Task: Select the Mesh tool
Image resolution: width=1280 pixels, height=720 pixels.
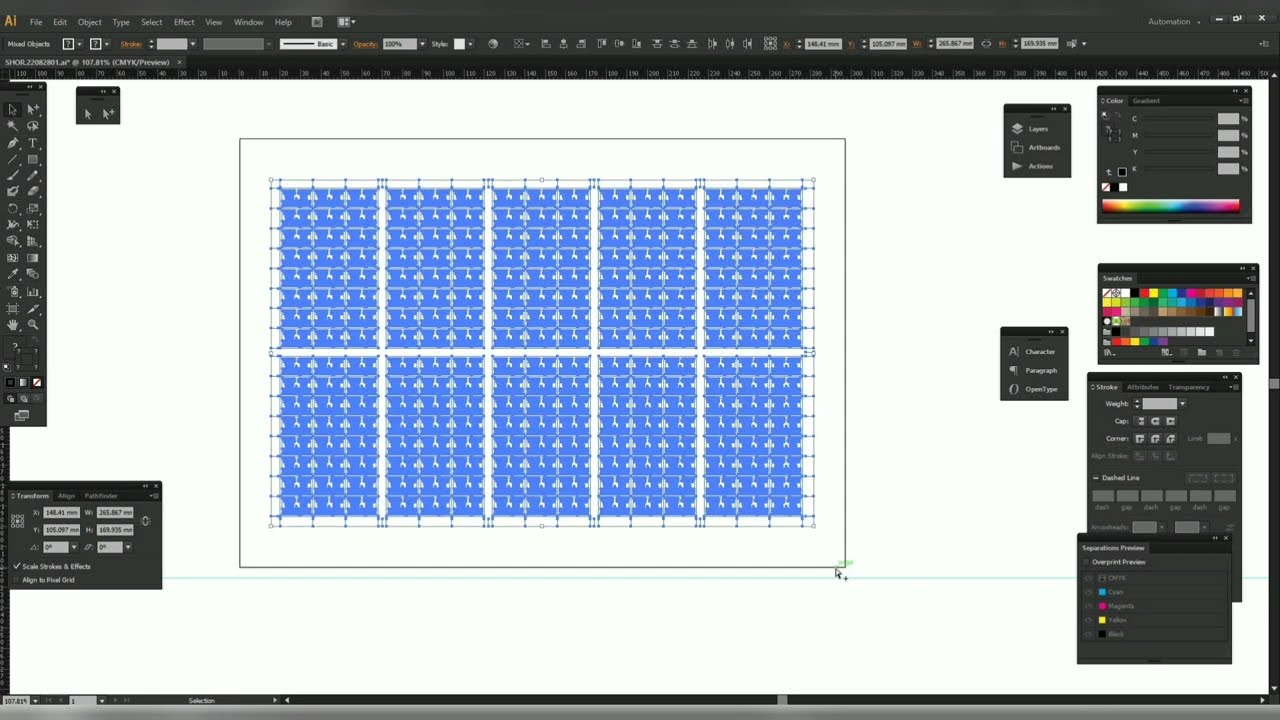Action: 12,258
